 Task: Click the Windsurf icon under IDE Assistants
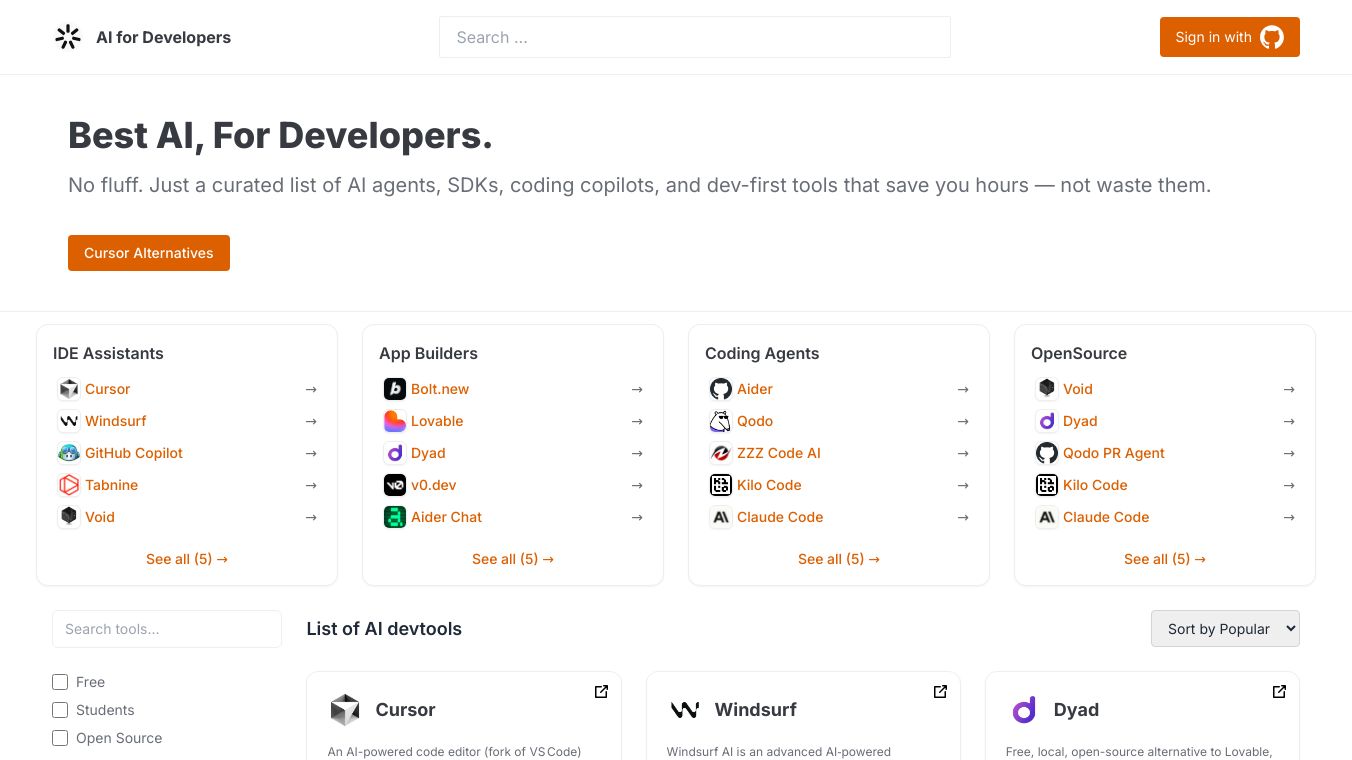point(69,421)
